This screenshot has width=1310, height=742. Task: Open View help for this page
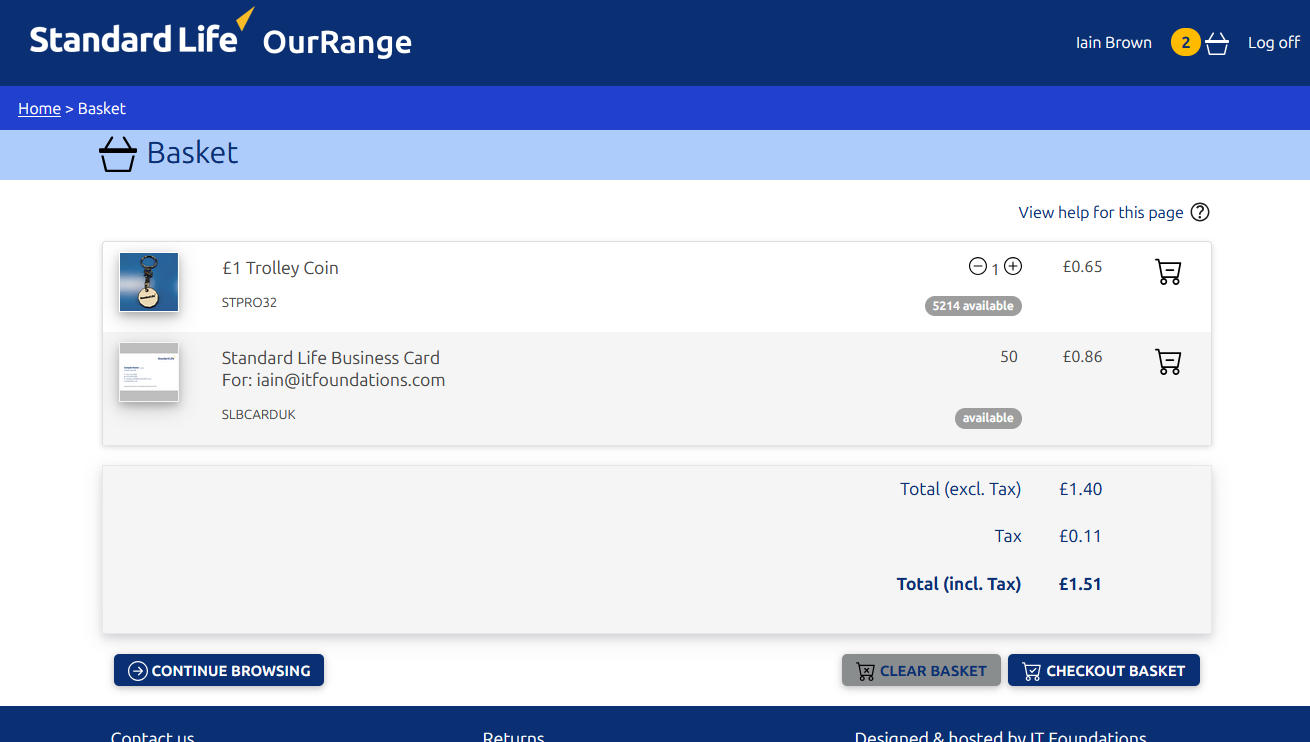click(x=1100, y=212)
